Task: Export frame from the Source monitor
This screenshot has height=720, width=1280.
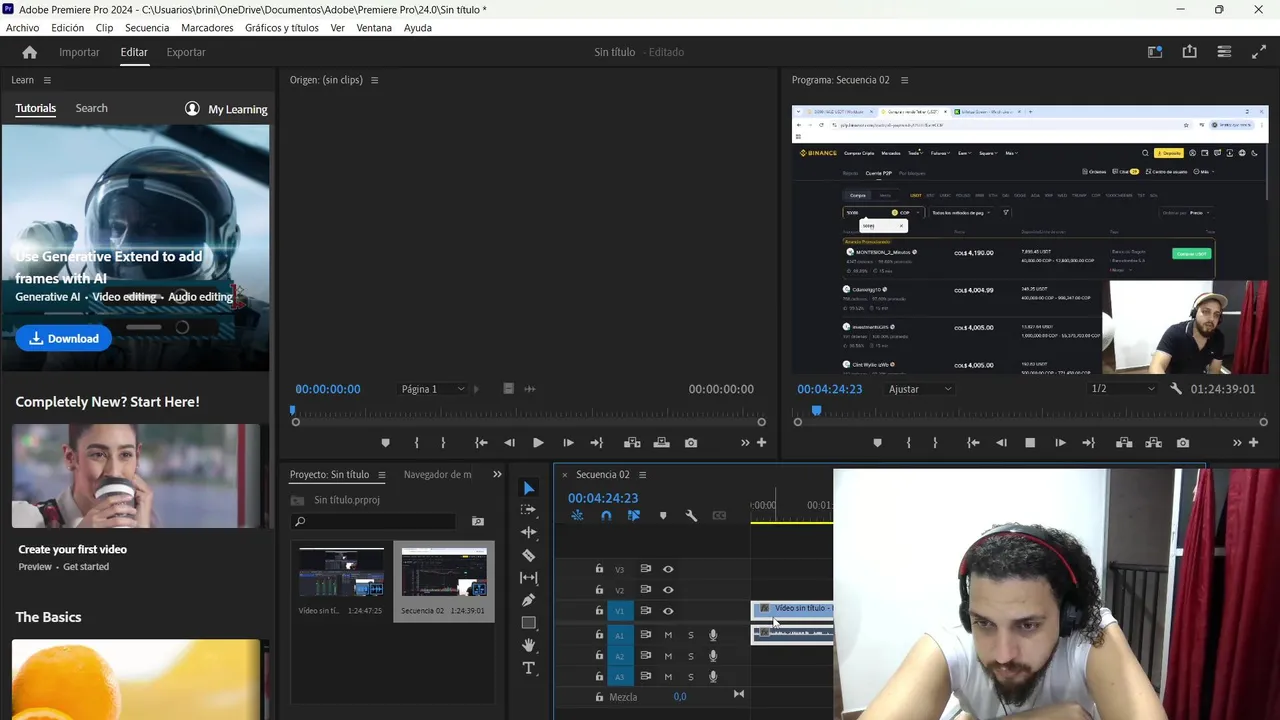Action: 691,443
